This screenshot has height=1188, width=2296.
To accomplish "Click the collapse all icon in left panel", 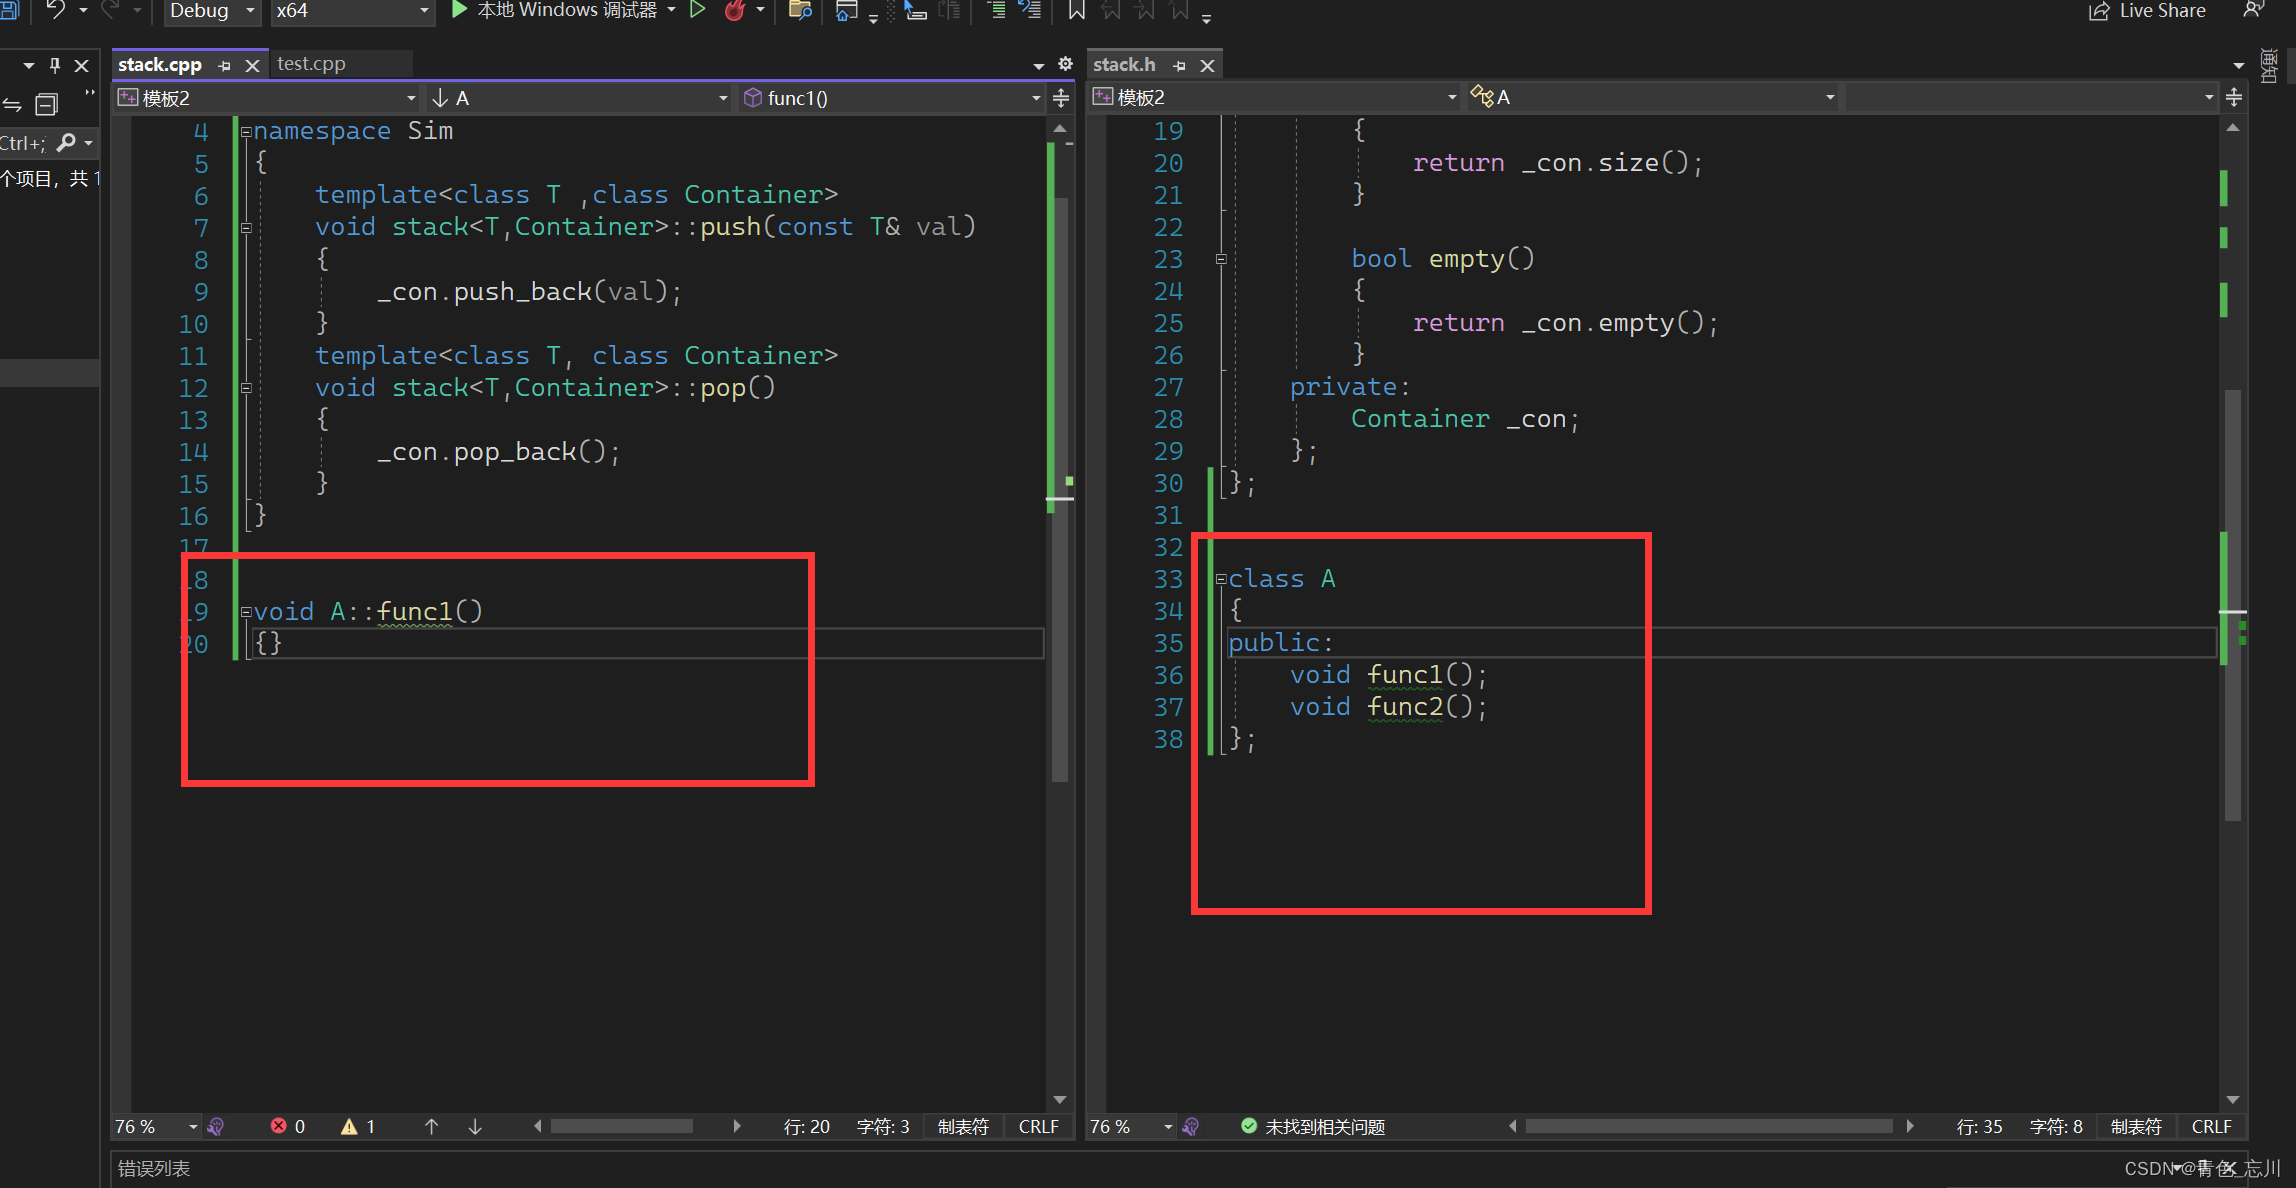I will 47,104.
